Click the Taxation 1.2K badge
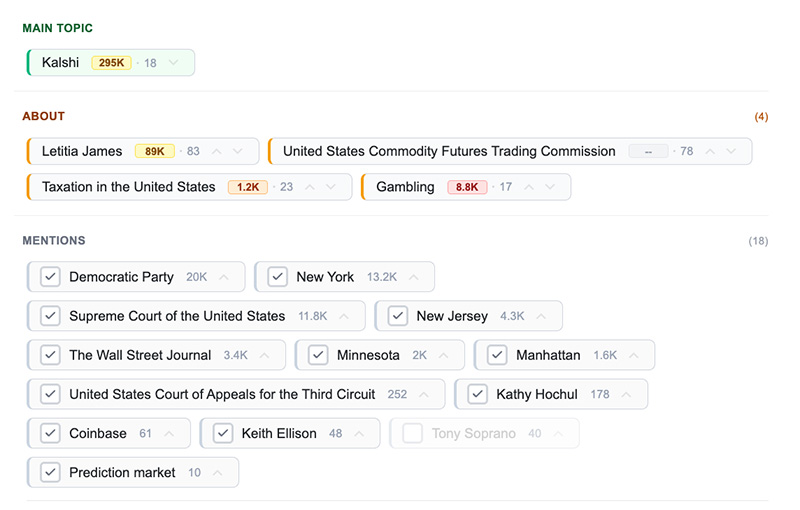The height and width of the screenshot is (510, 800). [248, 187]
